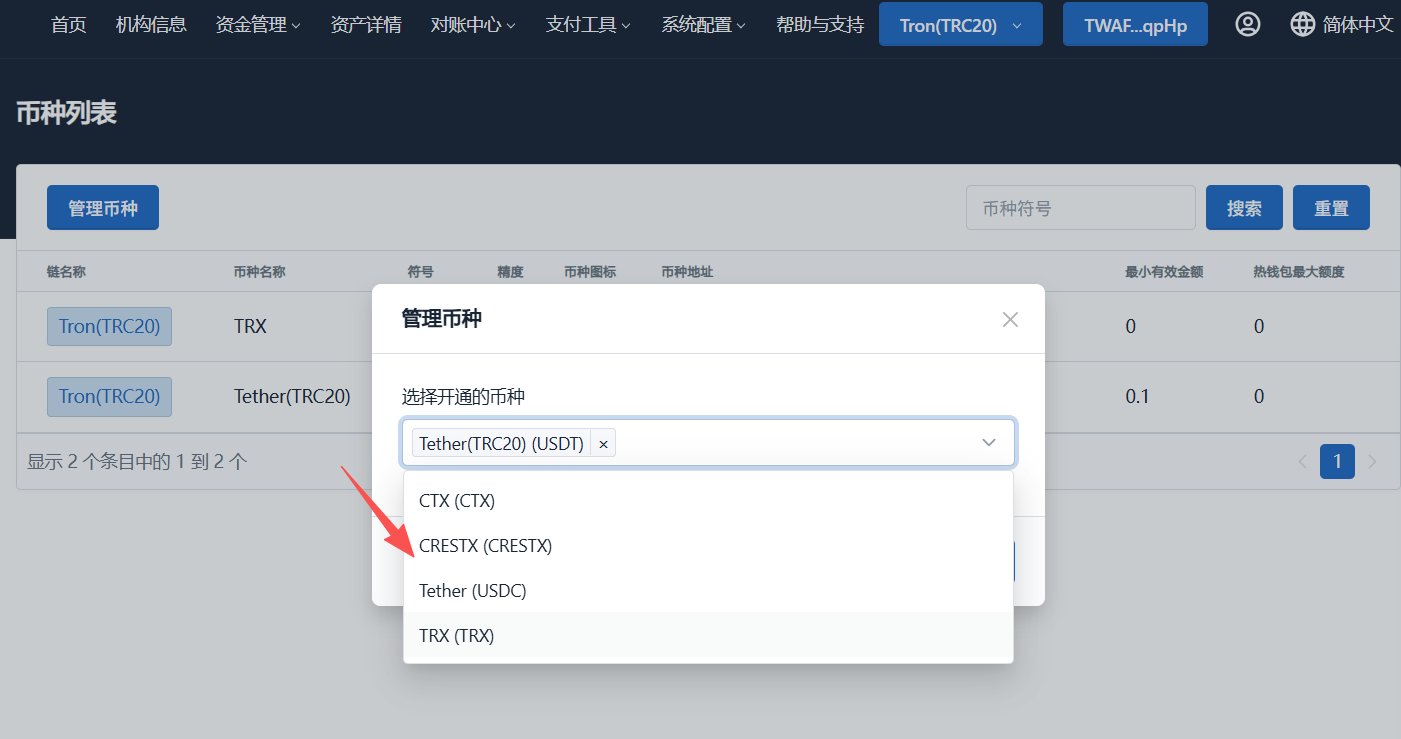
Task: Go to the 首页 menu item
Action: (x=67, y=24)
